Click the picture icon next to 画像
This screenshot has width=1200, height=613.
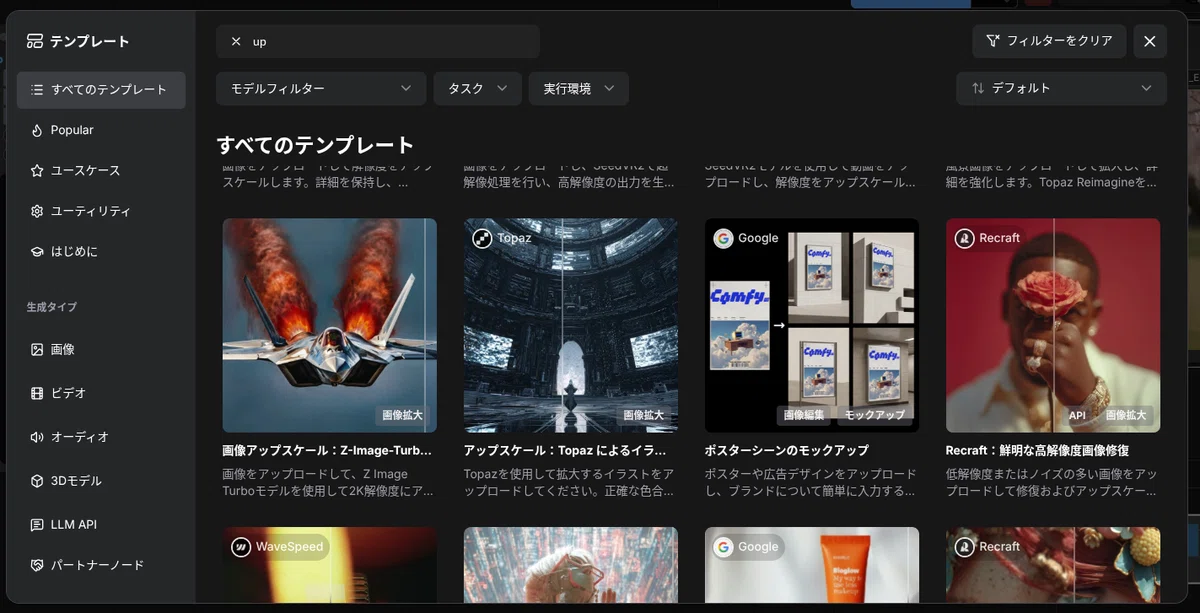(37, 349)
